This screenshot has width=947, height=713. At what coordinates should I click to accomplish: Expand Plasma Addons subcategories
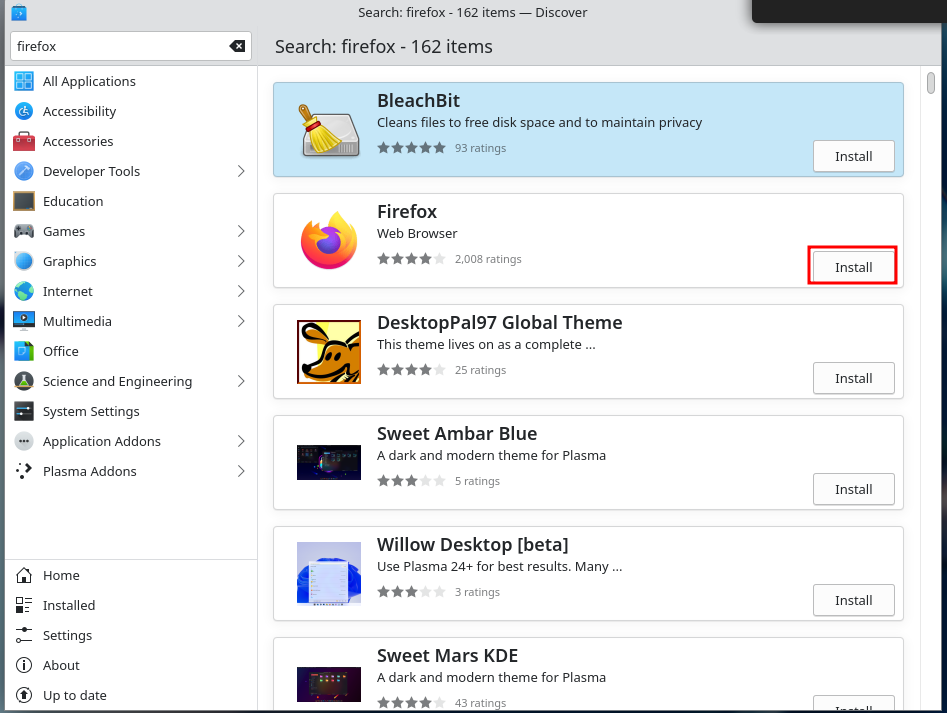coord(241,471)
